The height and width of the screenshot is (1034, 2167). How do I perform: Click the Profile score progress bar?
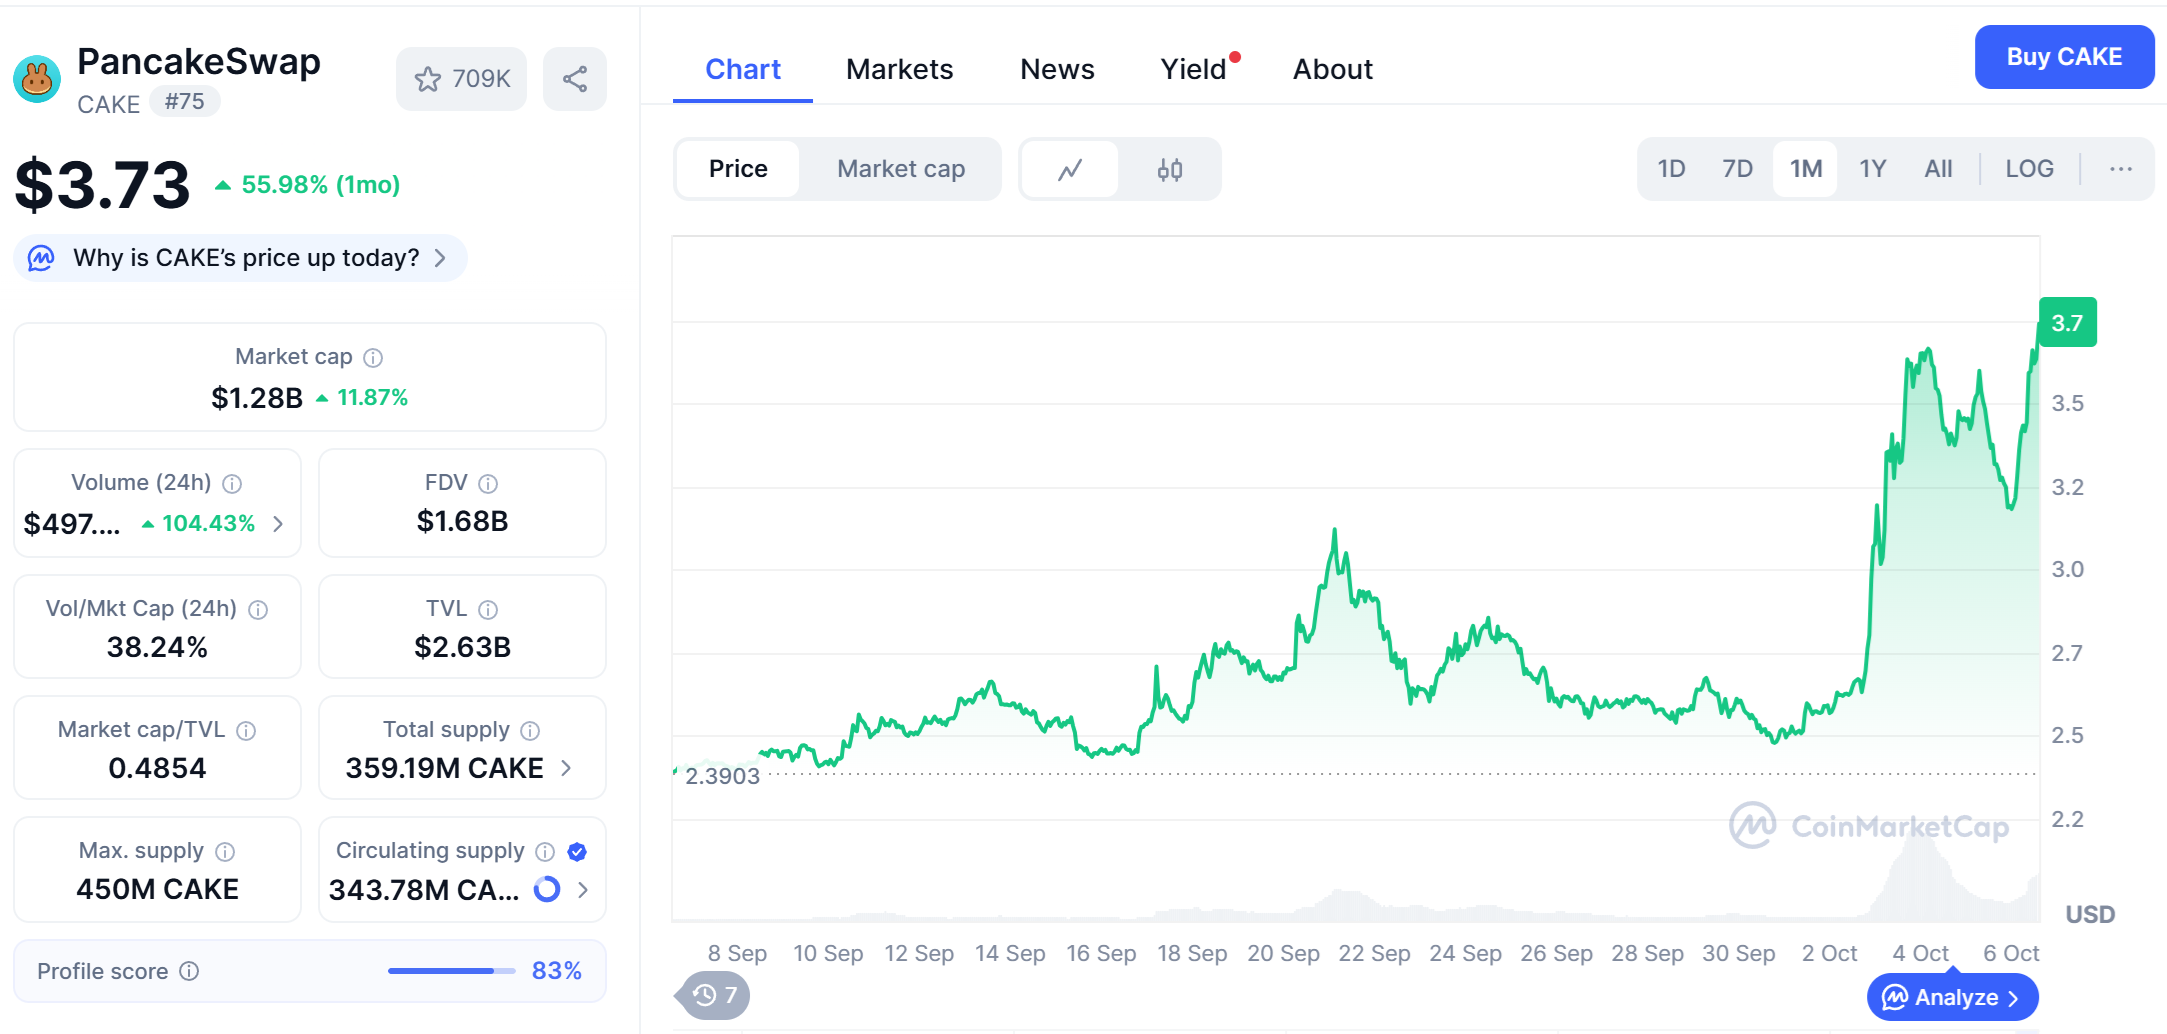point(451,971)
